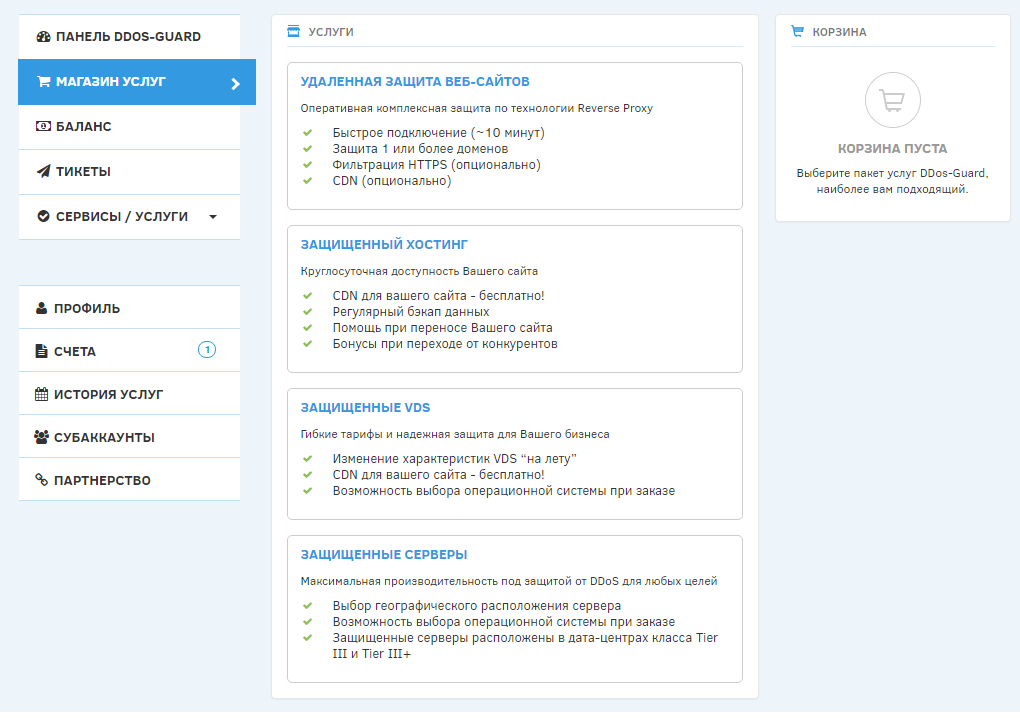Open Защищенные VDS service link
The width and height of the screenshot is (1020, 718).
click(365, 408)
